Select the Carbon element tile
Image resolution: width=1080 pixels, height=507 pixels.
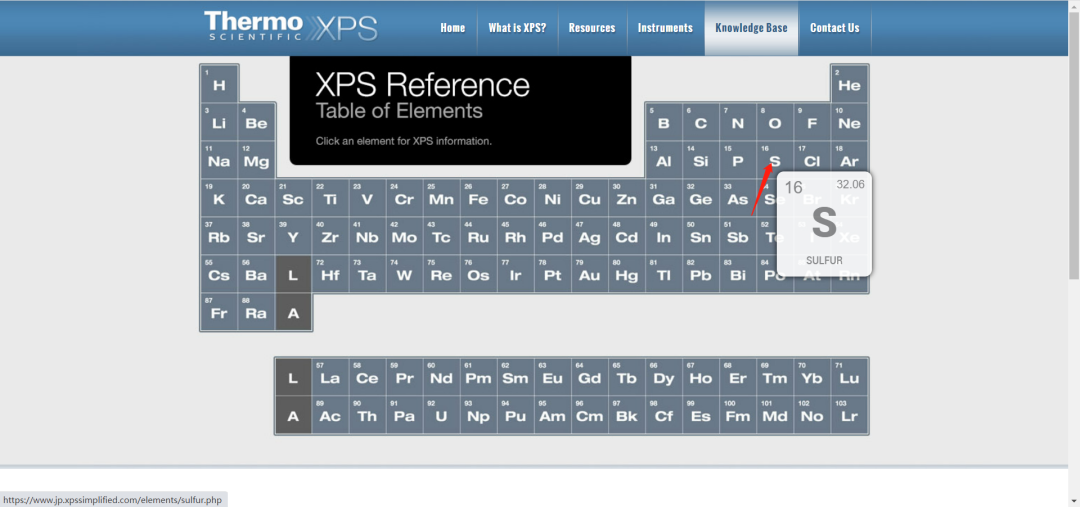700,122
